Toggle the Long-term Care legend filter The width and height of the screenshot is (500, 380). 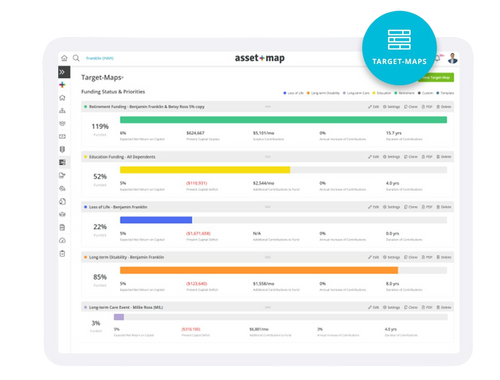pos(356,93)
